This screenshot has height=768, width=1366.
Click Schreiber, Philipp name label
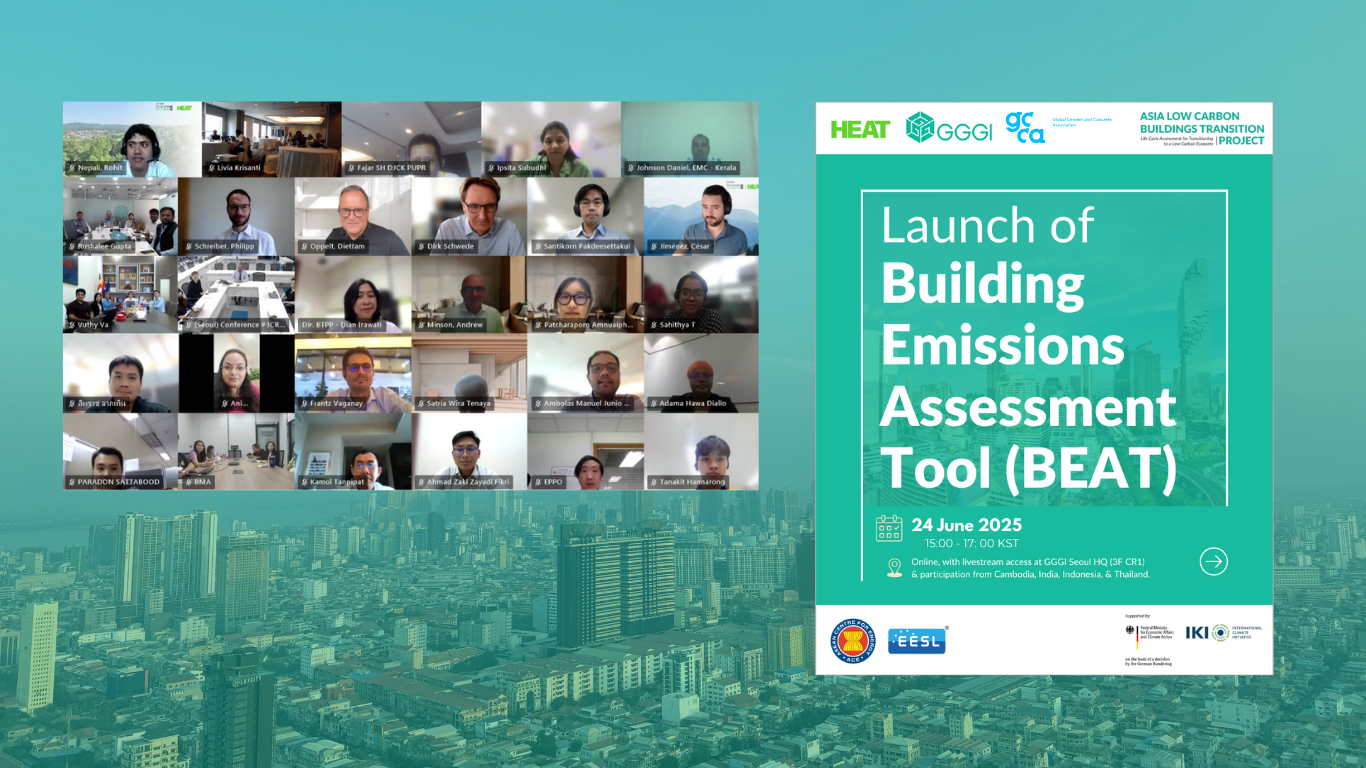(225, 246)
